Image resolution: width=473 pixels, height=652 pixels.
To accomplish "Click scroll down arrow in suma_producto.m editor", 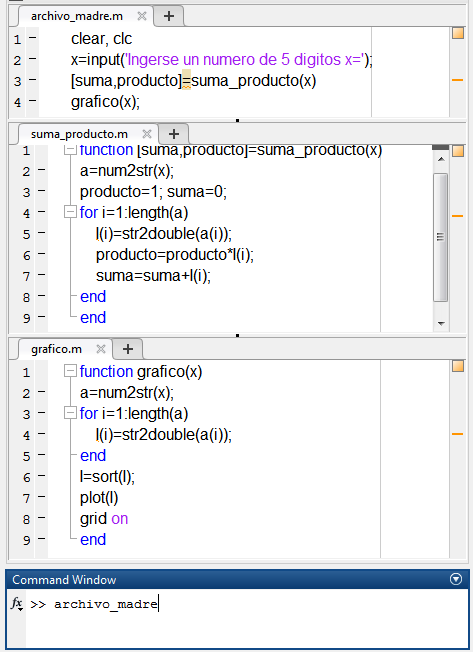I will click(441, 323).
